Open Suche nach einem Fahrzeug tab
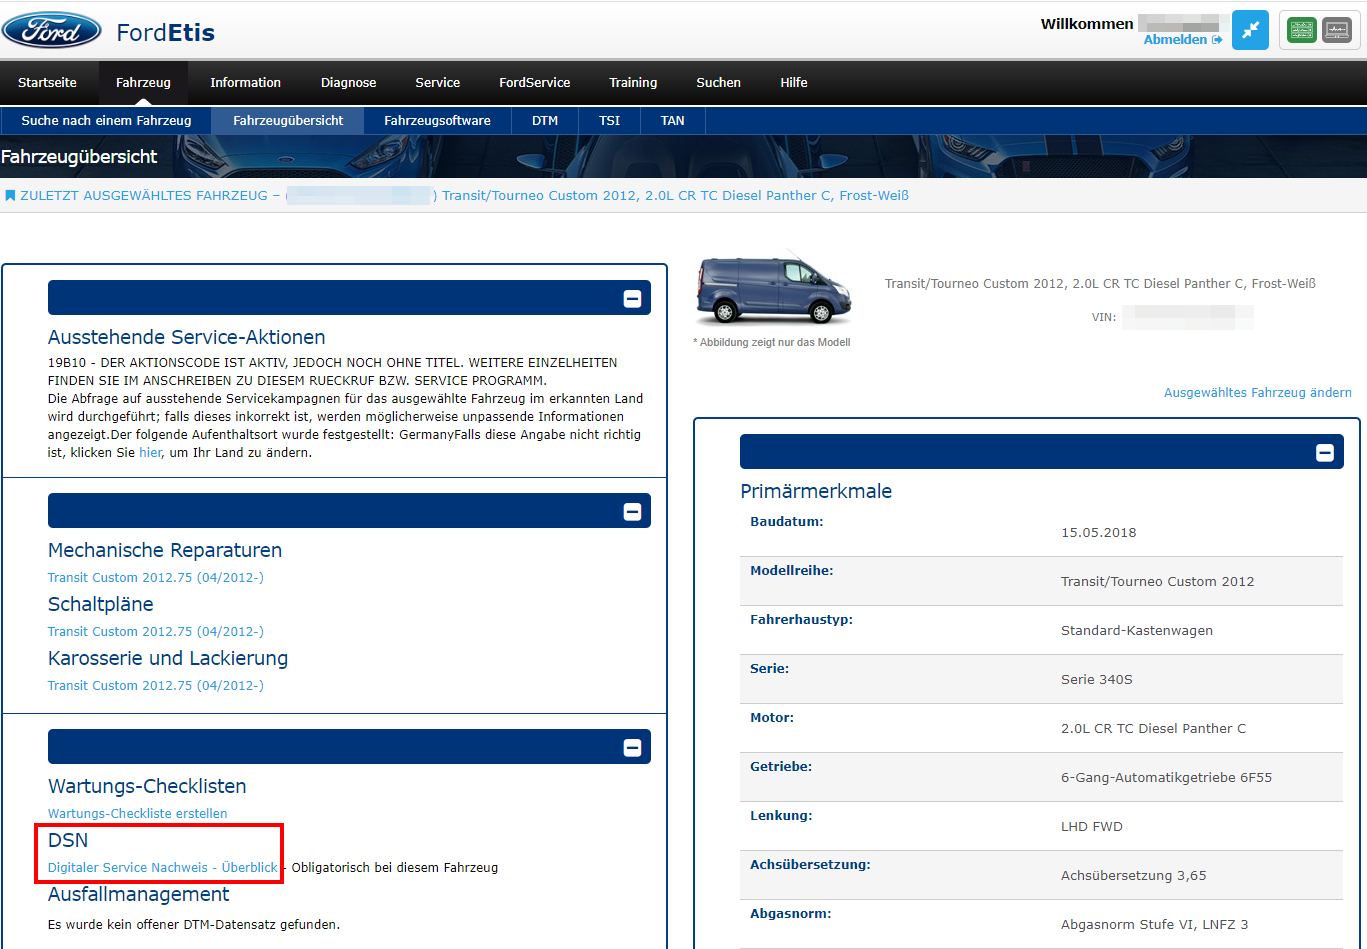 coord(106,121)
